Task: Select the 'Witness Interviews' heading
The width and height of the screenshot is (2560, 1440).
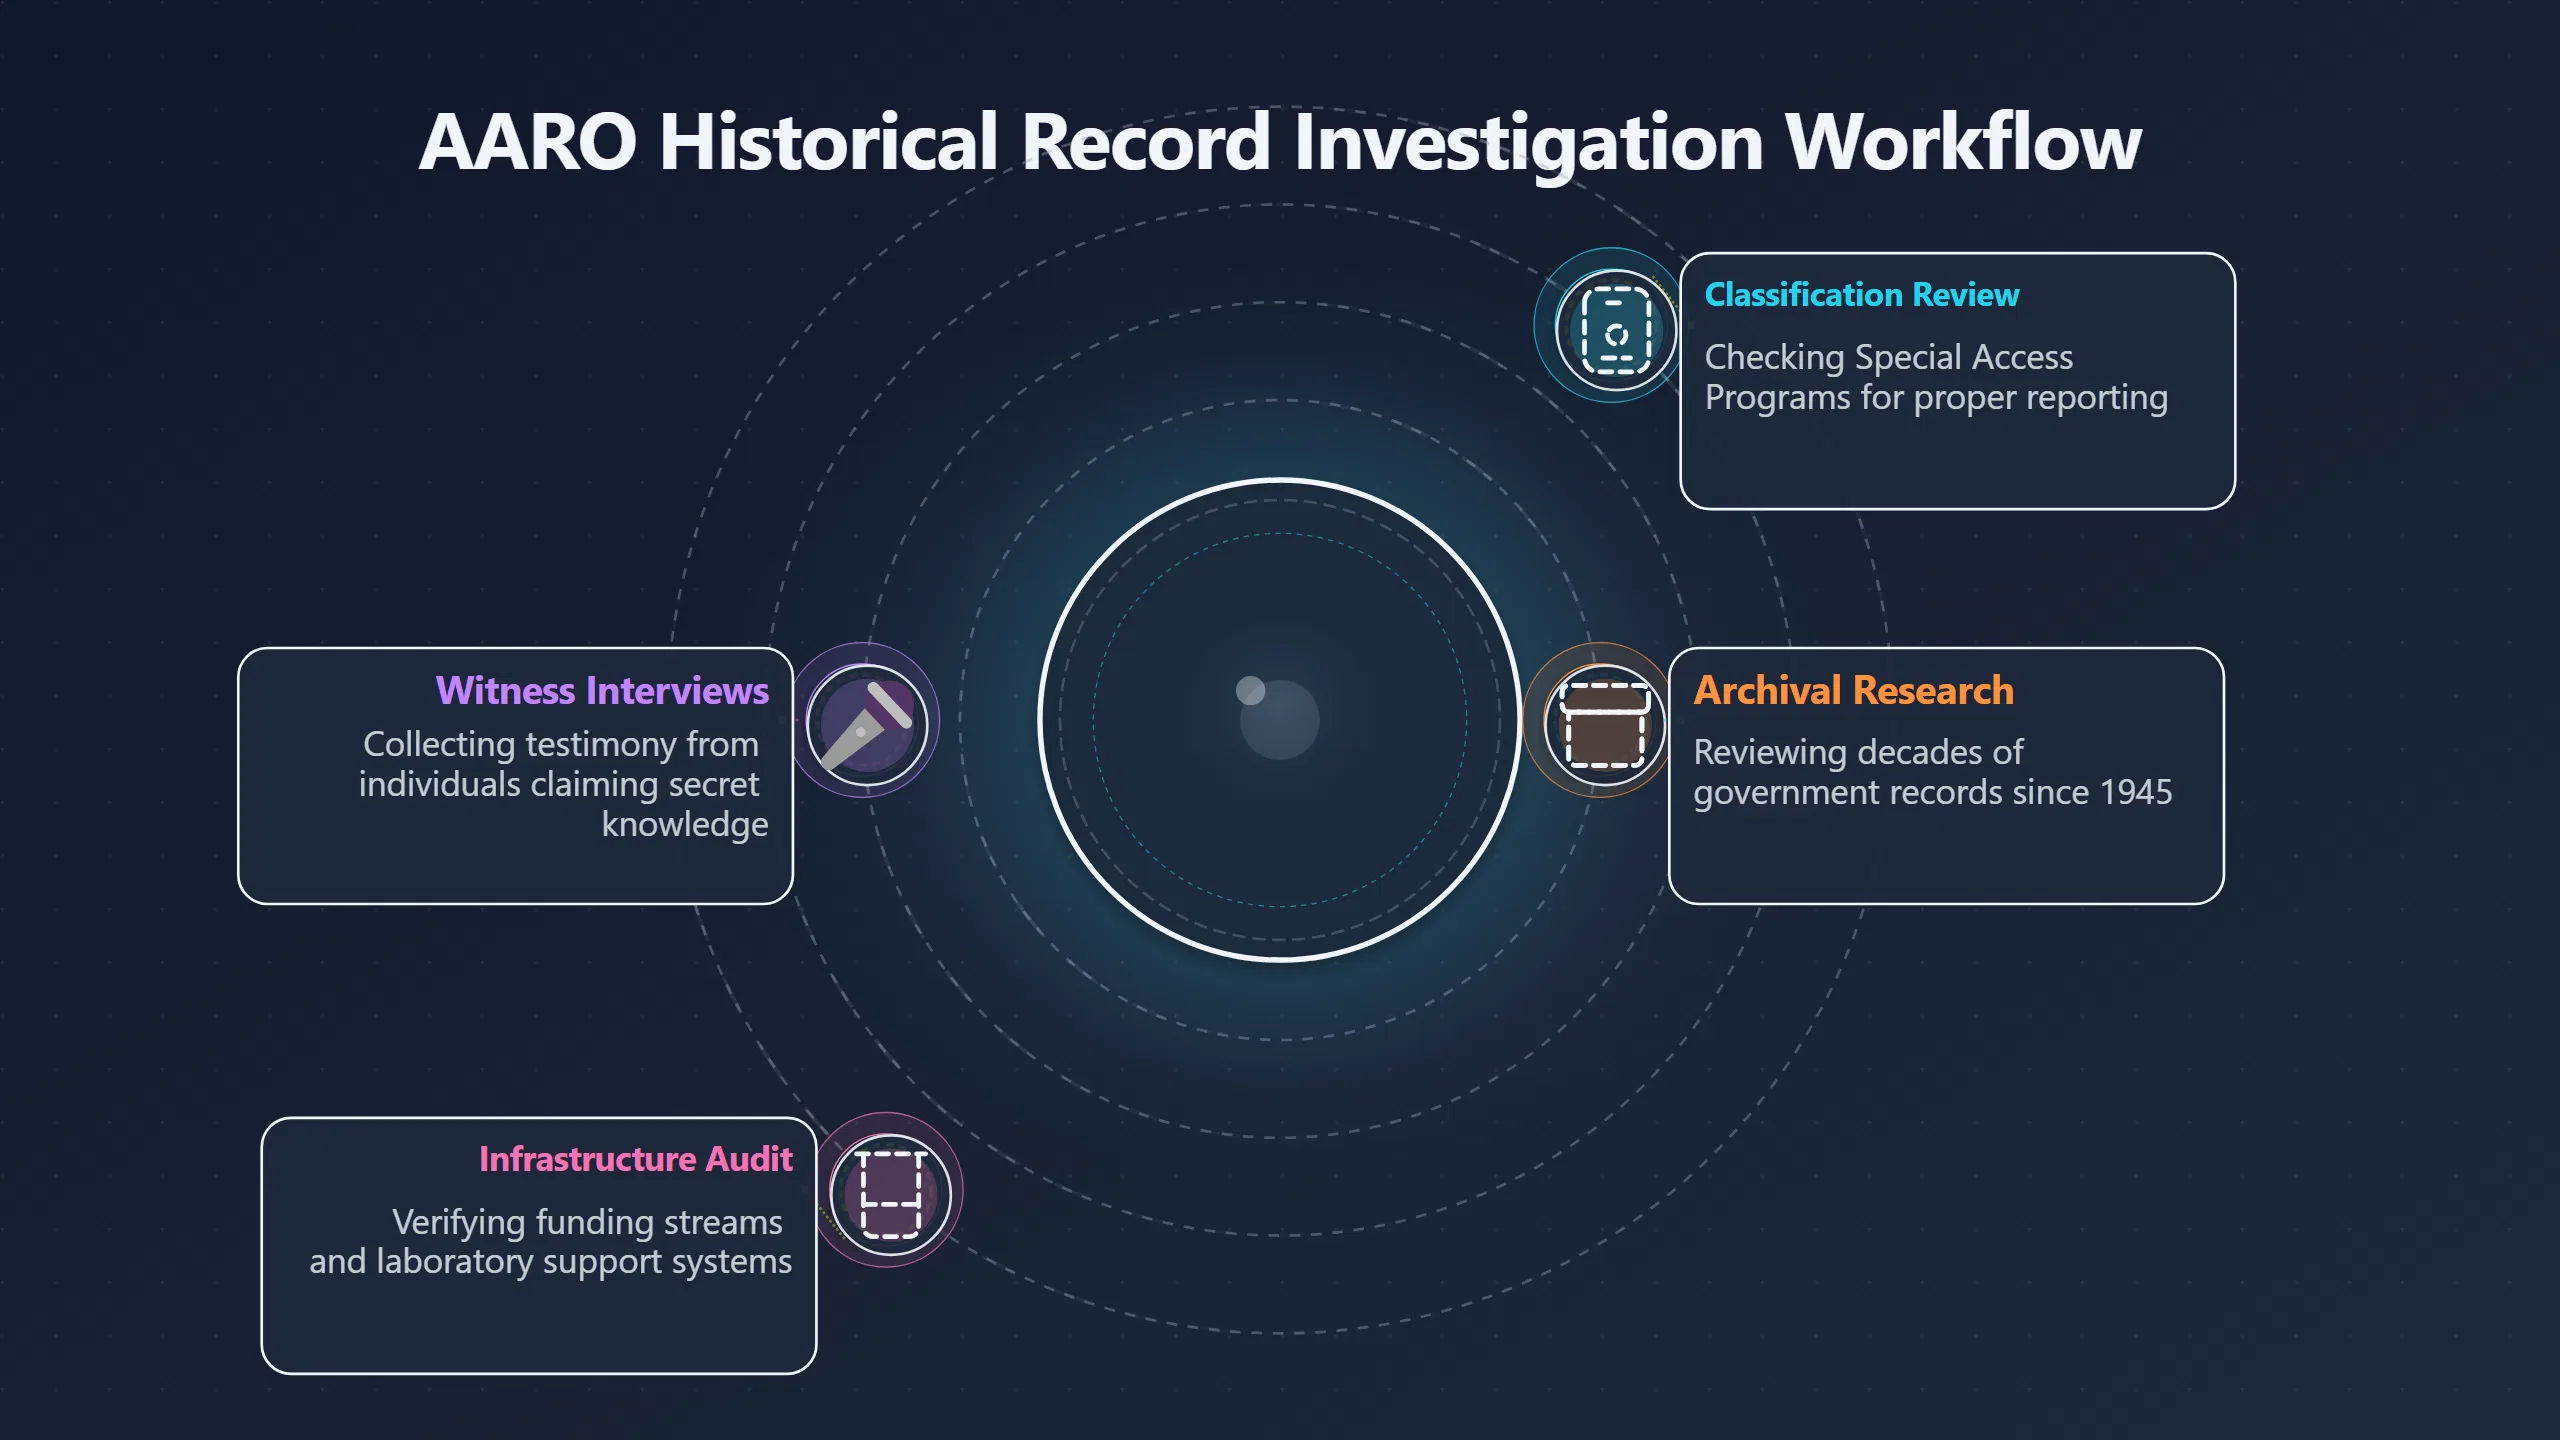Action: (602, 691)
